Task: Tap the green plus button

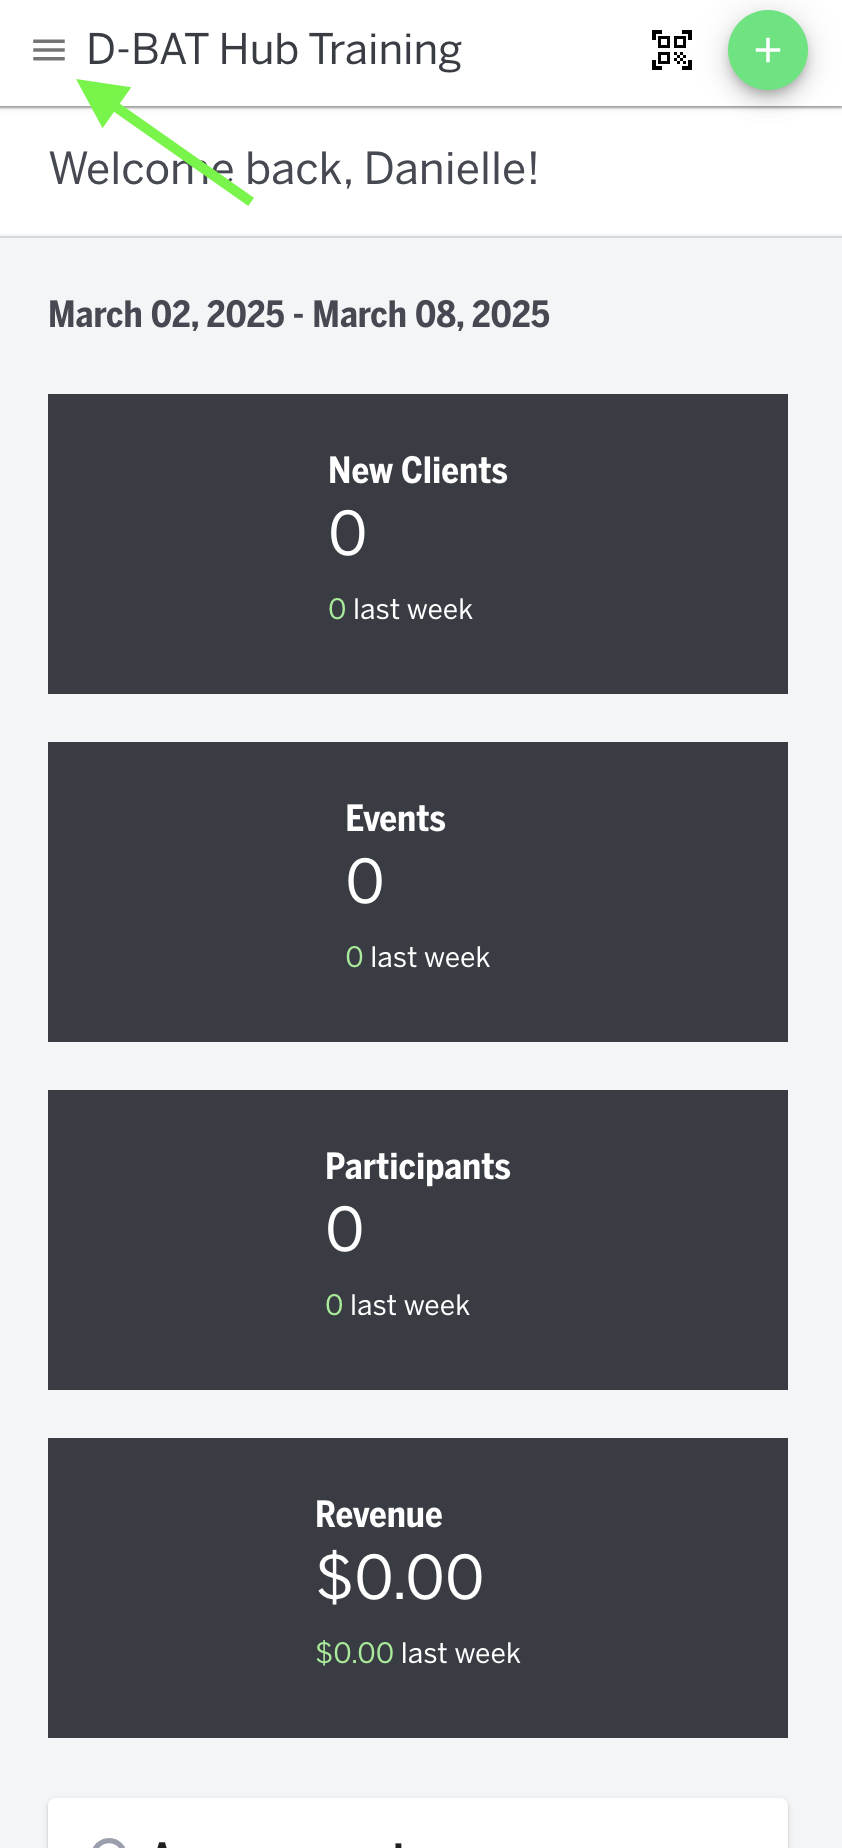Action: tap(768, 50)
